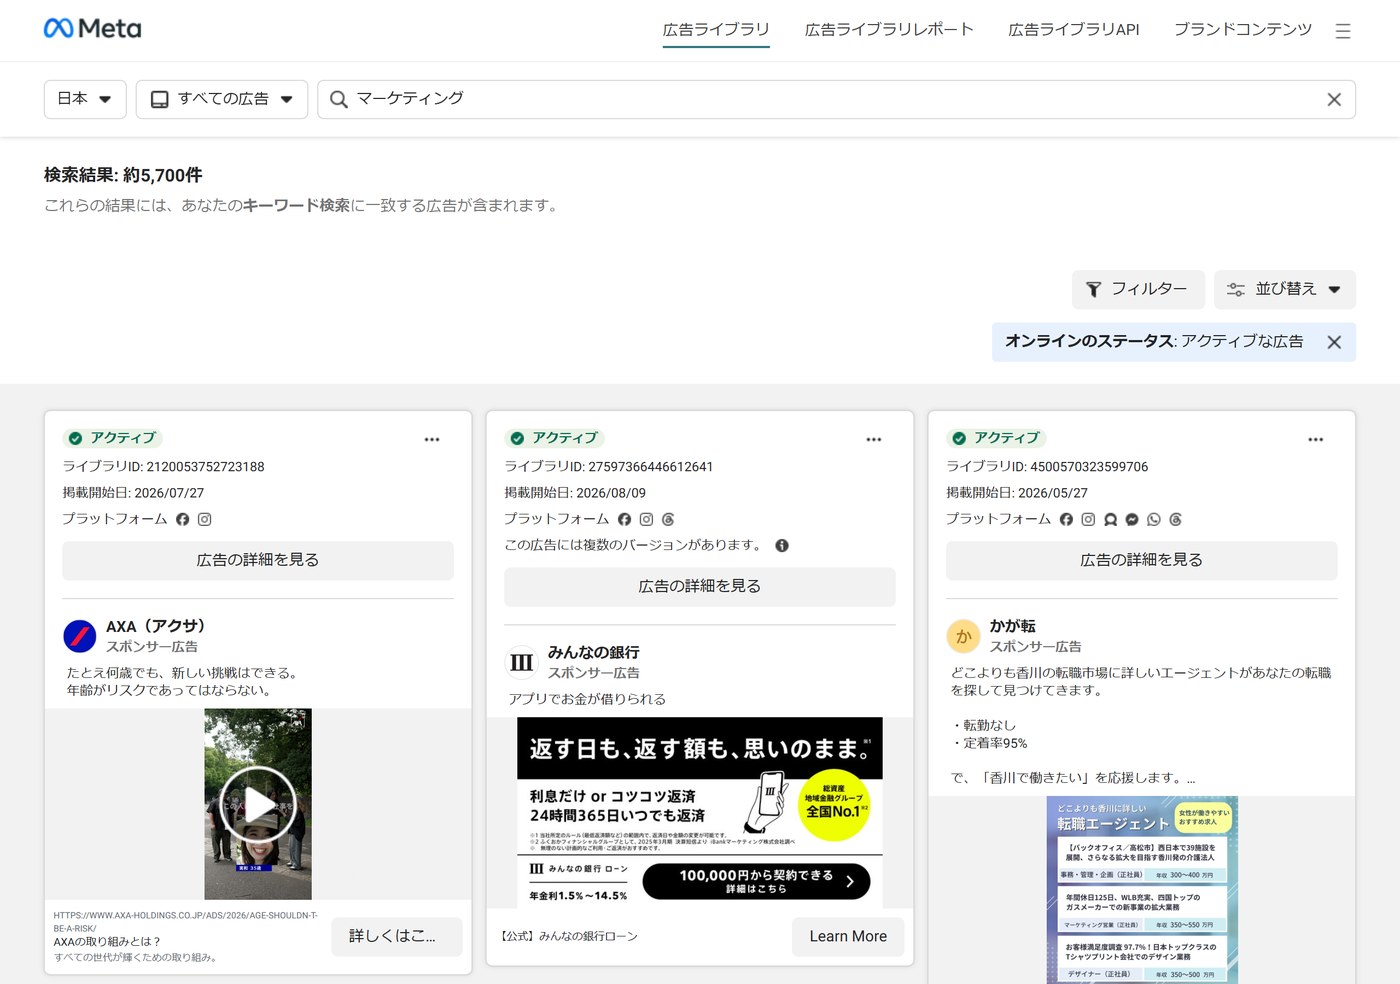The image size is (1400, 984).
Task: Click the Instagram platform icon on the みんなの銀行 card
Action: [x=646, y=519]
